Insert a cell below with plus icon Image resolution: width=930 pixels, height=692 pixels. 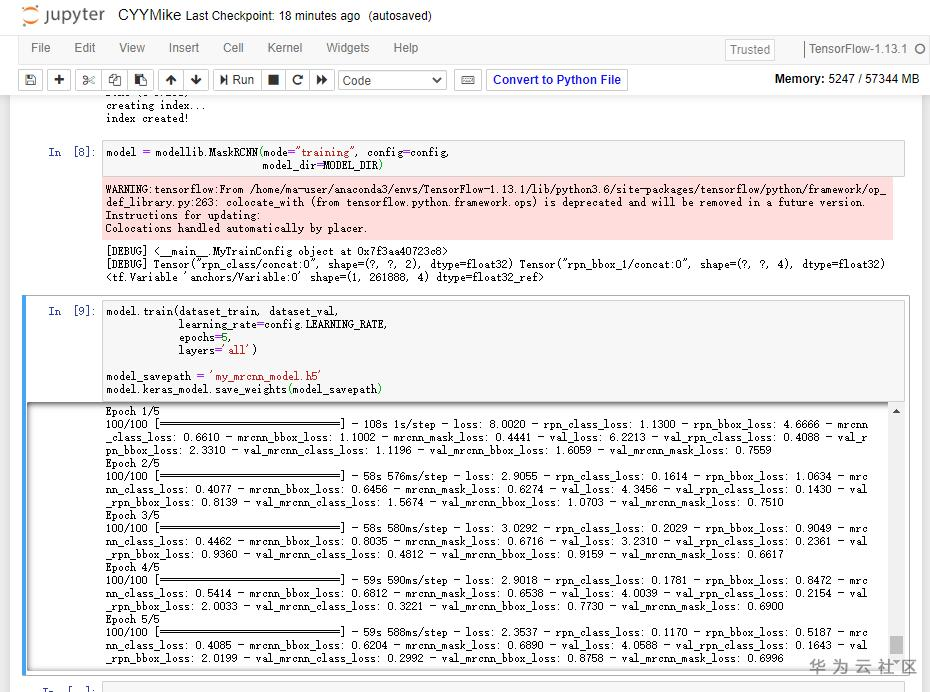[x=59, y=80]
